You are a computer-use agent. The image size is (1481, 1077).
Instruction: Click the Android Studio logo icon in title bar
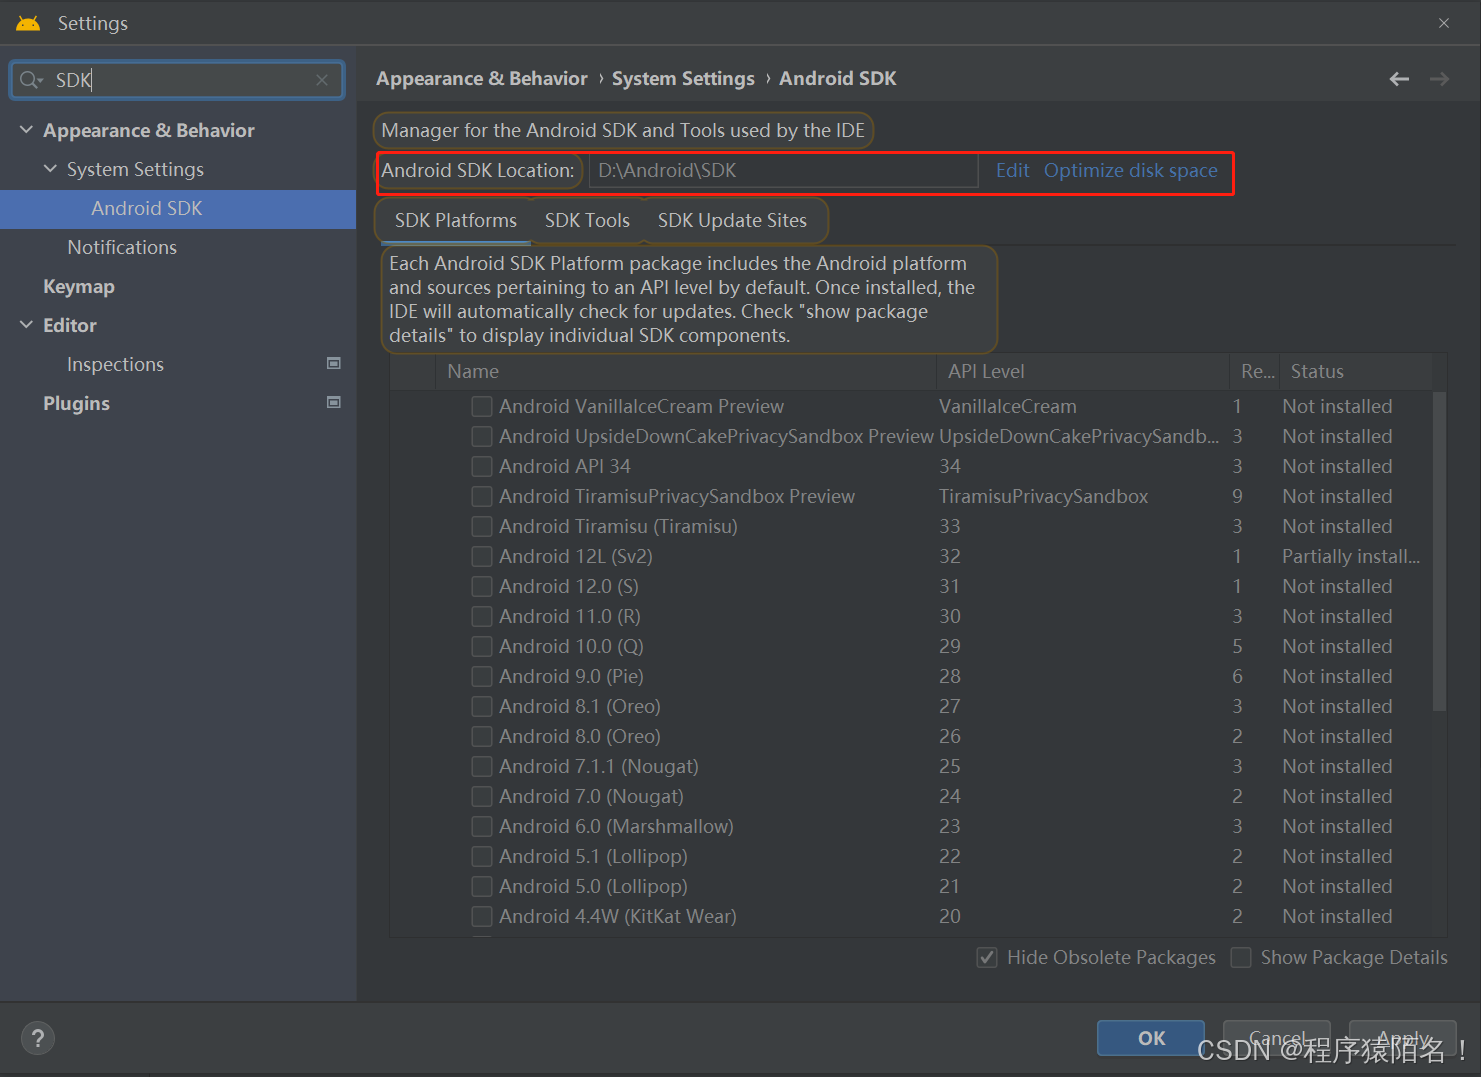(x=28, y=23)
